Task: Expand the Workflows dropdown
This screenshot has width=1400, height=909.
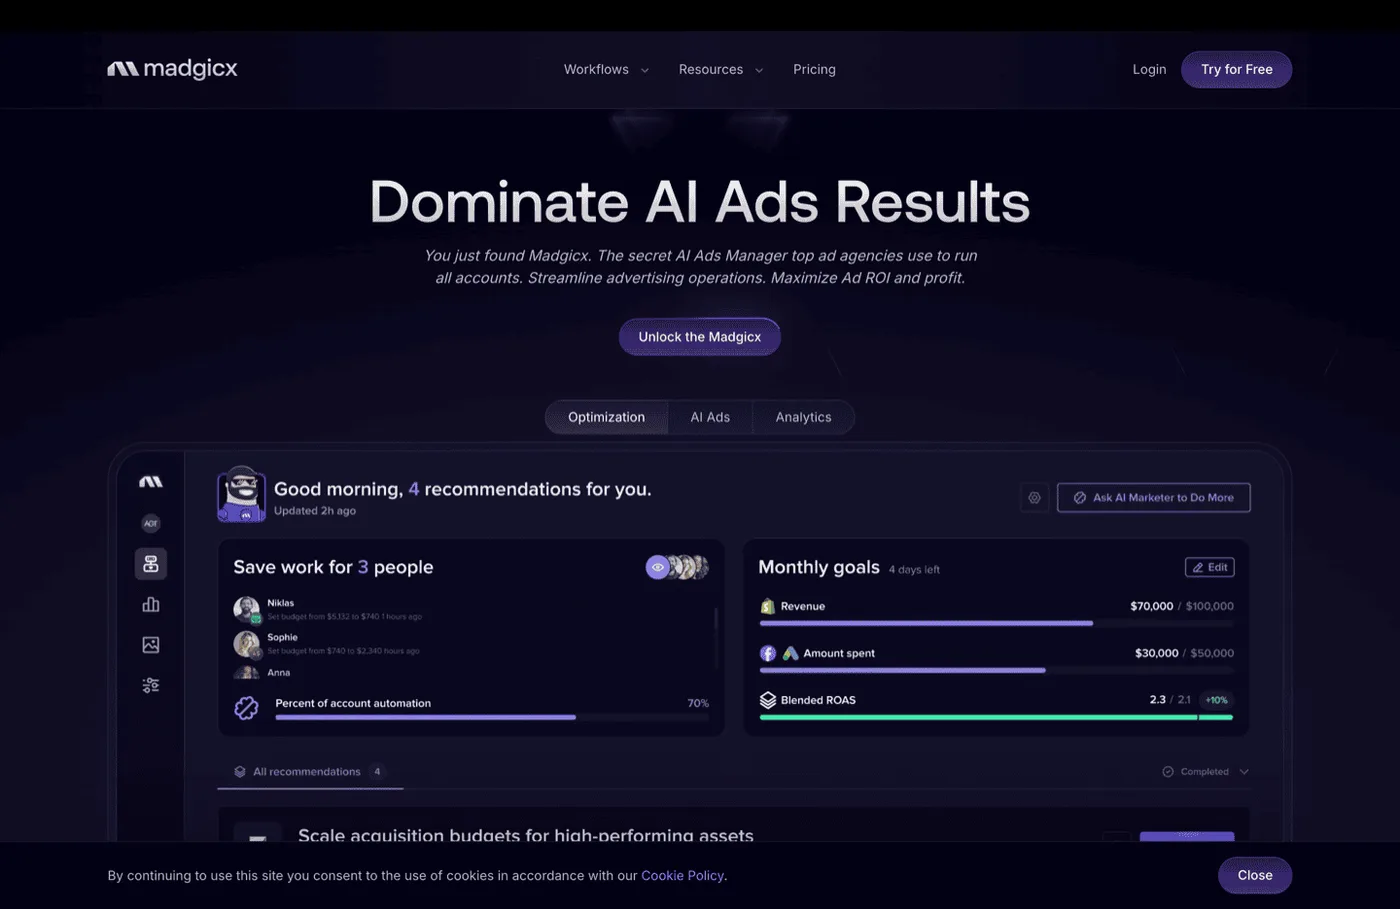Action: point(605,69)
